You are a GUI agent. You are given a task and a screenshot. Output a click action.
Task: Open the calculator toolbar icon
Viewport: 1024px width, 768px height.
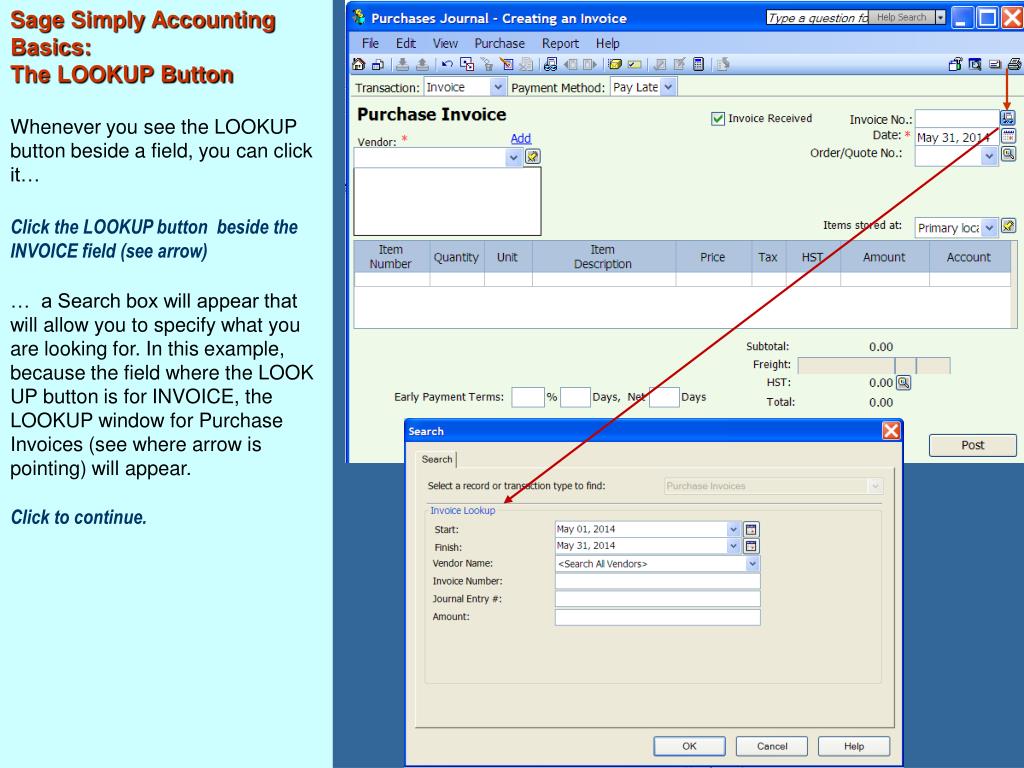point(698,64)
